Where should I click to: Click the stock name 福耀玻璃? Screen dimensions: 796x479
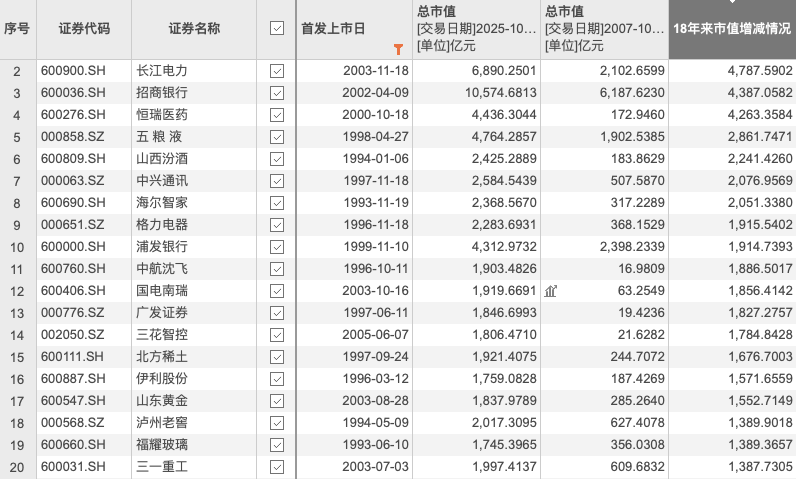coord(162,444)
